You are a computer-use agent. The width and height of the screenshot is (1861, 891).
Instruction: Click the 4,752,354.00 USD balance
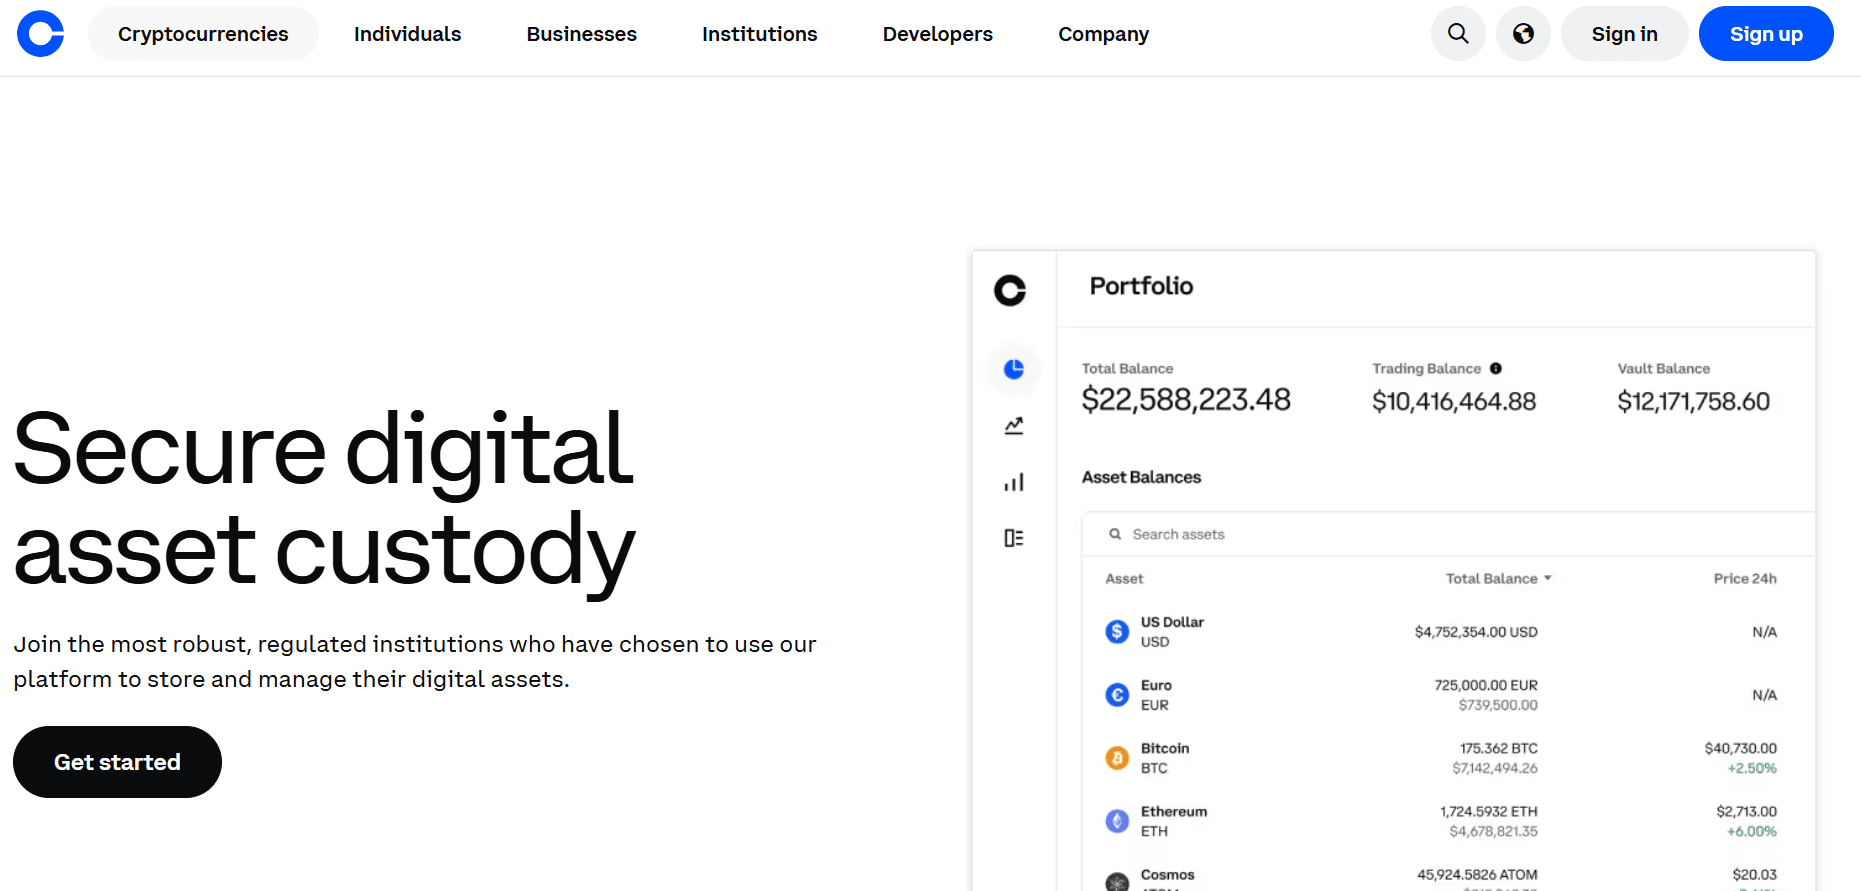point(1476,632)
